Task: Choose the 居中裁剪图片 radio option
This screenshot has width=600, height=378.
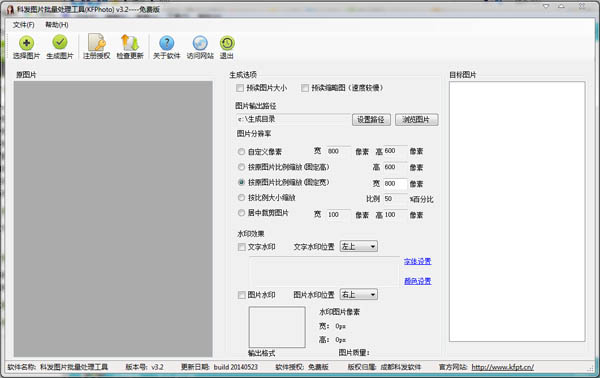Action: (241, 213)
